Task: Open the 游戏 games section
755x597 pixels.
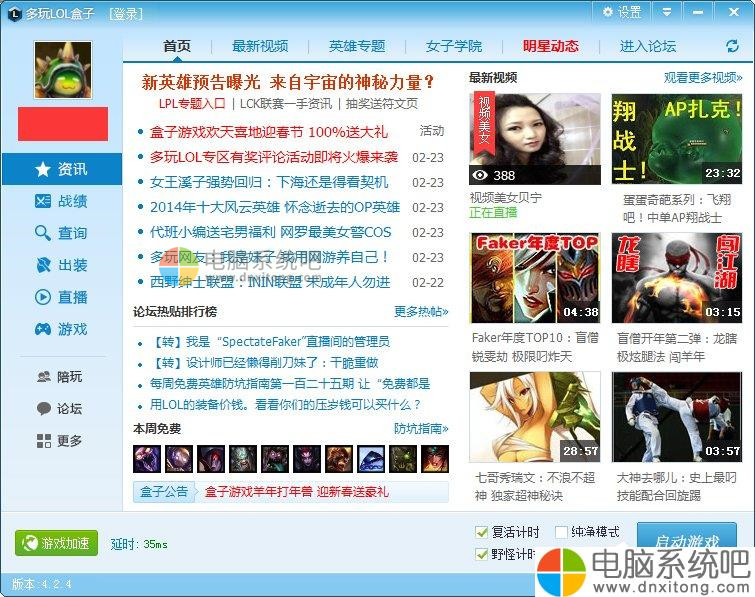Action: pos(62,329)
